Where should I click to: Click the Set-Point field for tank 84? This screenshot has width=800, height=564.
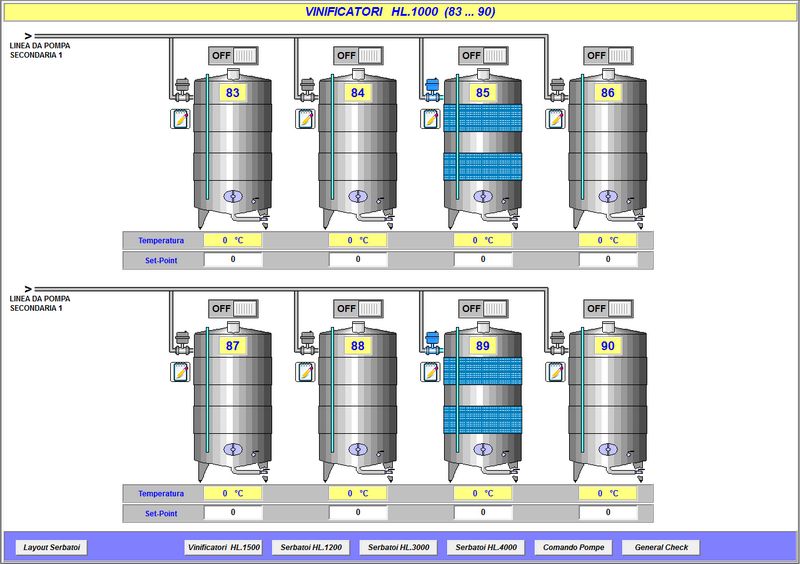pos(358,260)
